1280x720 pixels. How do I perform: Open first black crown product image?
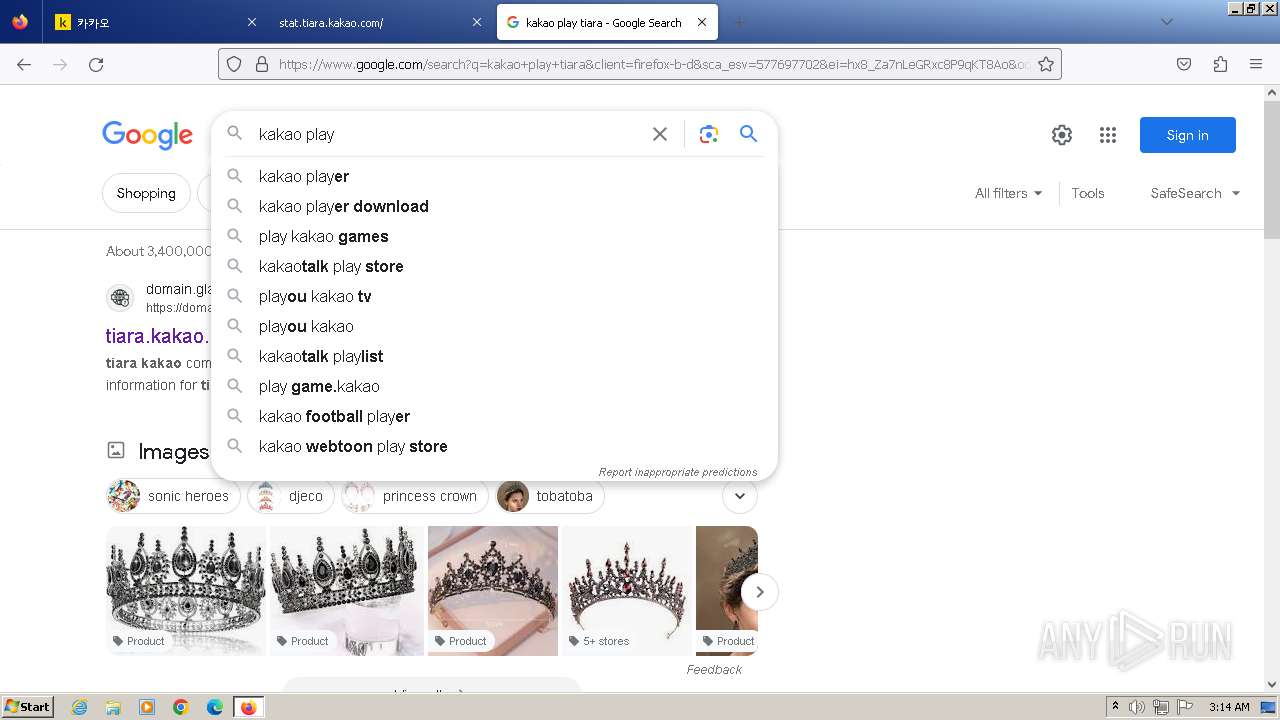(186, 590)
